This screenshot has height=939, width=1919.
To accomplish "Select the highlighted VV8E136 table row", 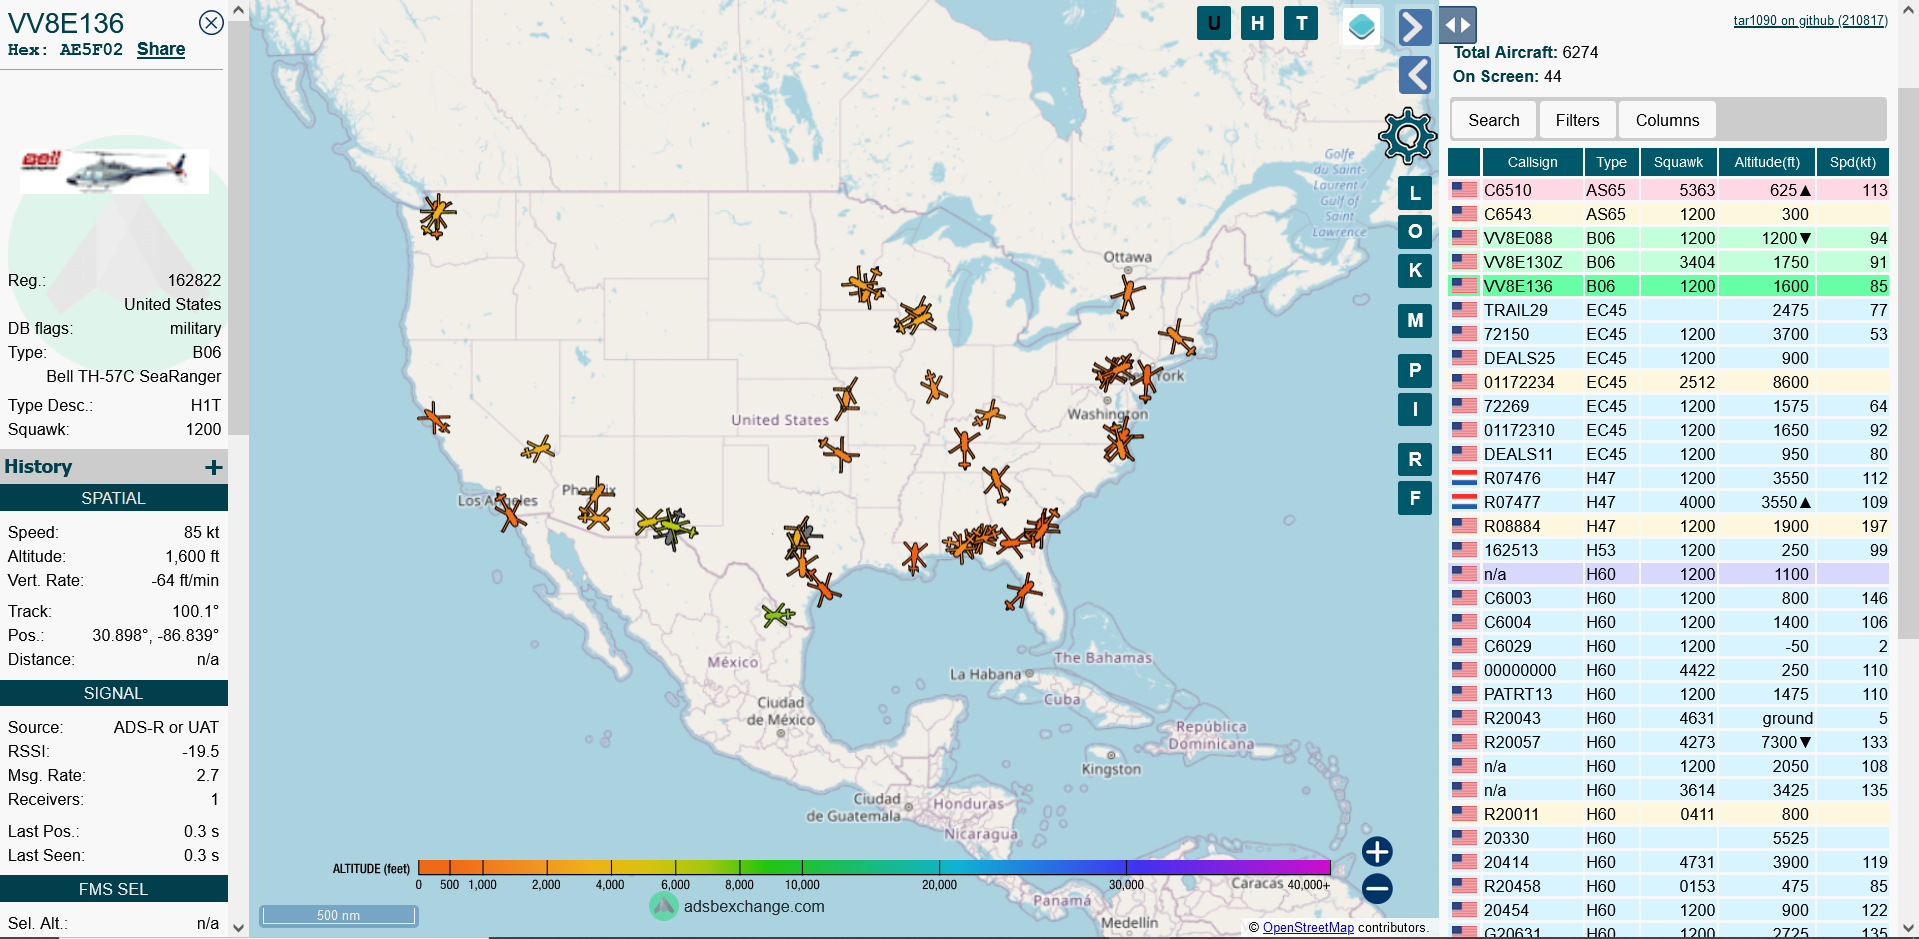I will [x=1668, y=286].
